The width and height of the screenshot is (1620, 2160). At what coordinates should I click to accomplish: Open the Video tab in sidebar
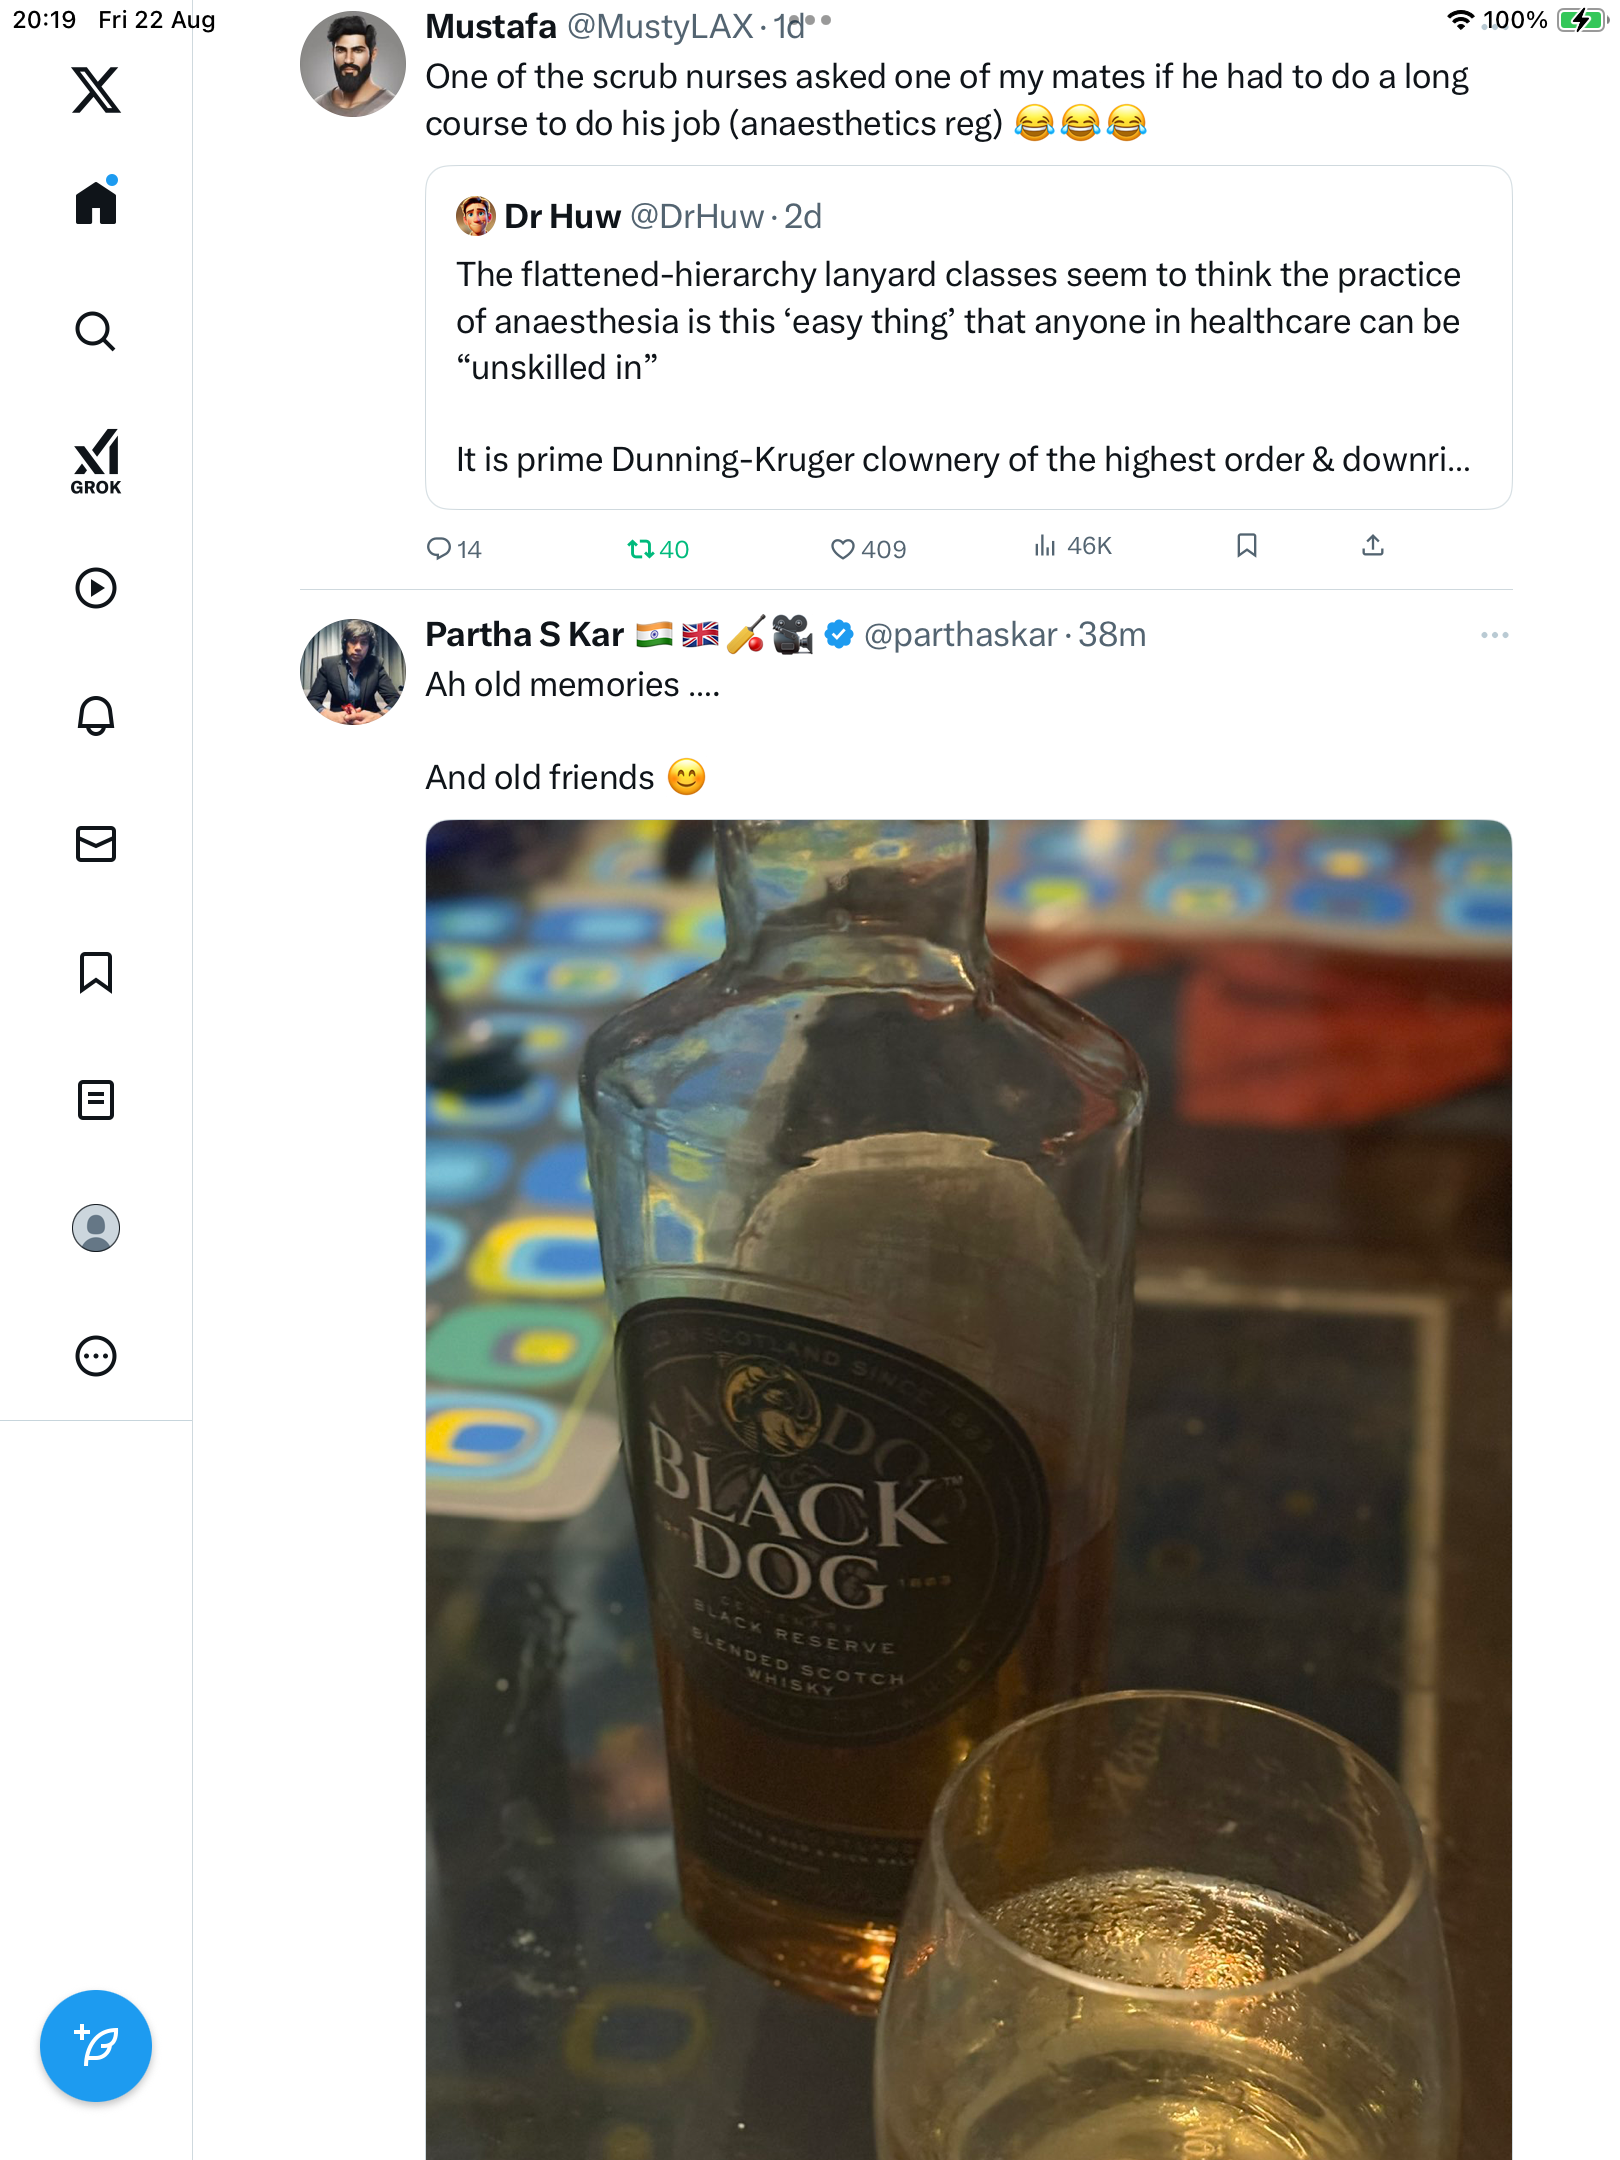(96, 588)
